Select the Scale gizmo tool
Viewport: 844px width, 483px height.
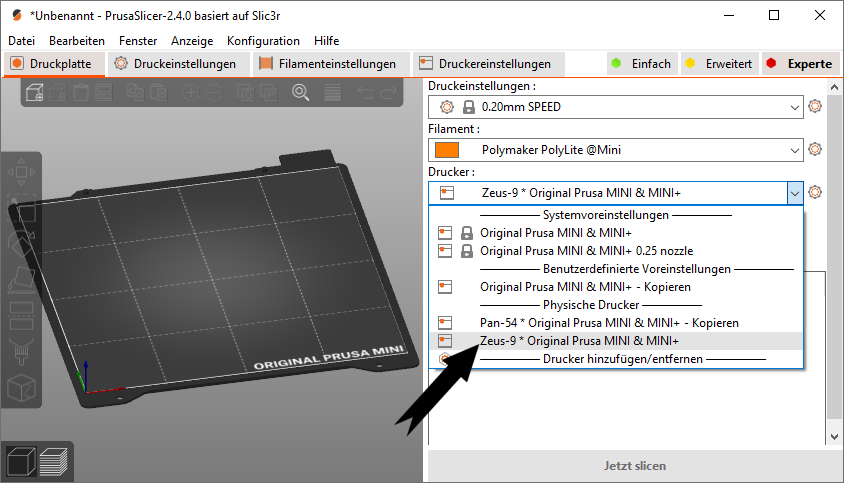22,208
